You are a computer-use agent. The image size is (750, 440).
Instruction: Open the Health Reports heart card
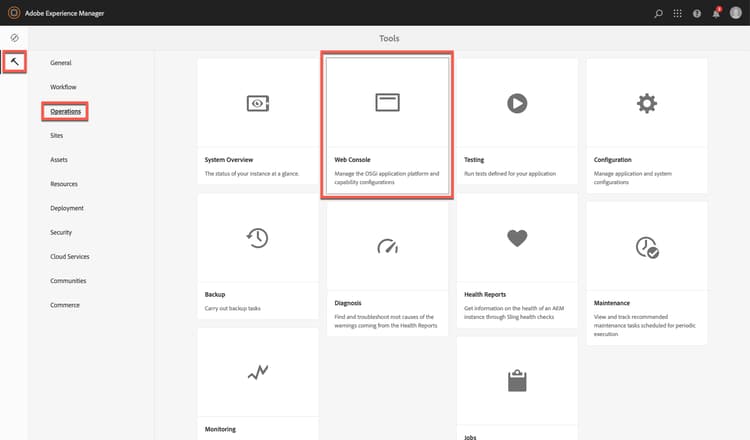click(517, 261)
